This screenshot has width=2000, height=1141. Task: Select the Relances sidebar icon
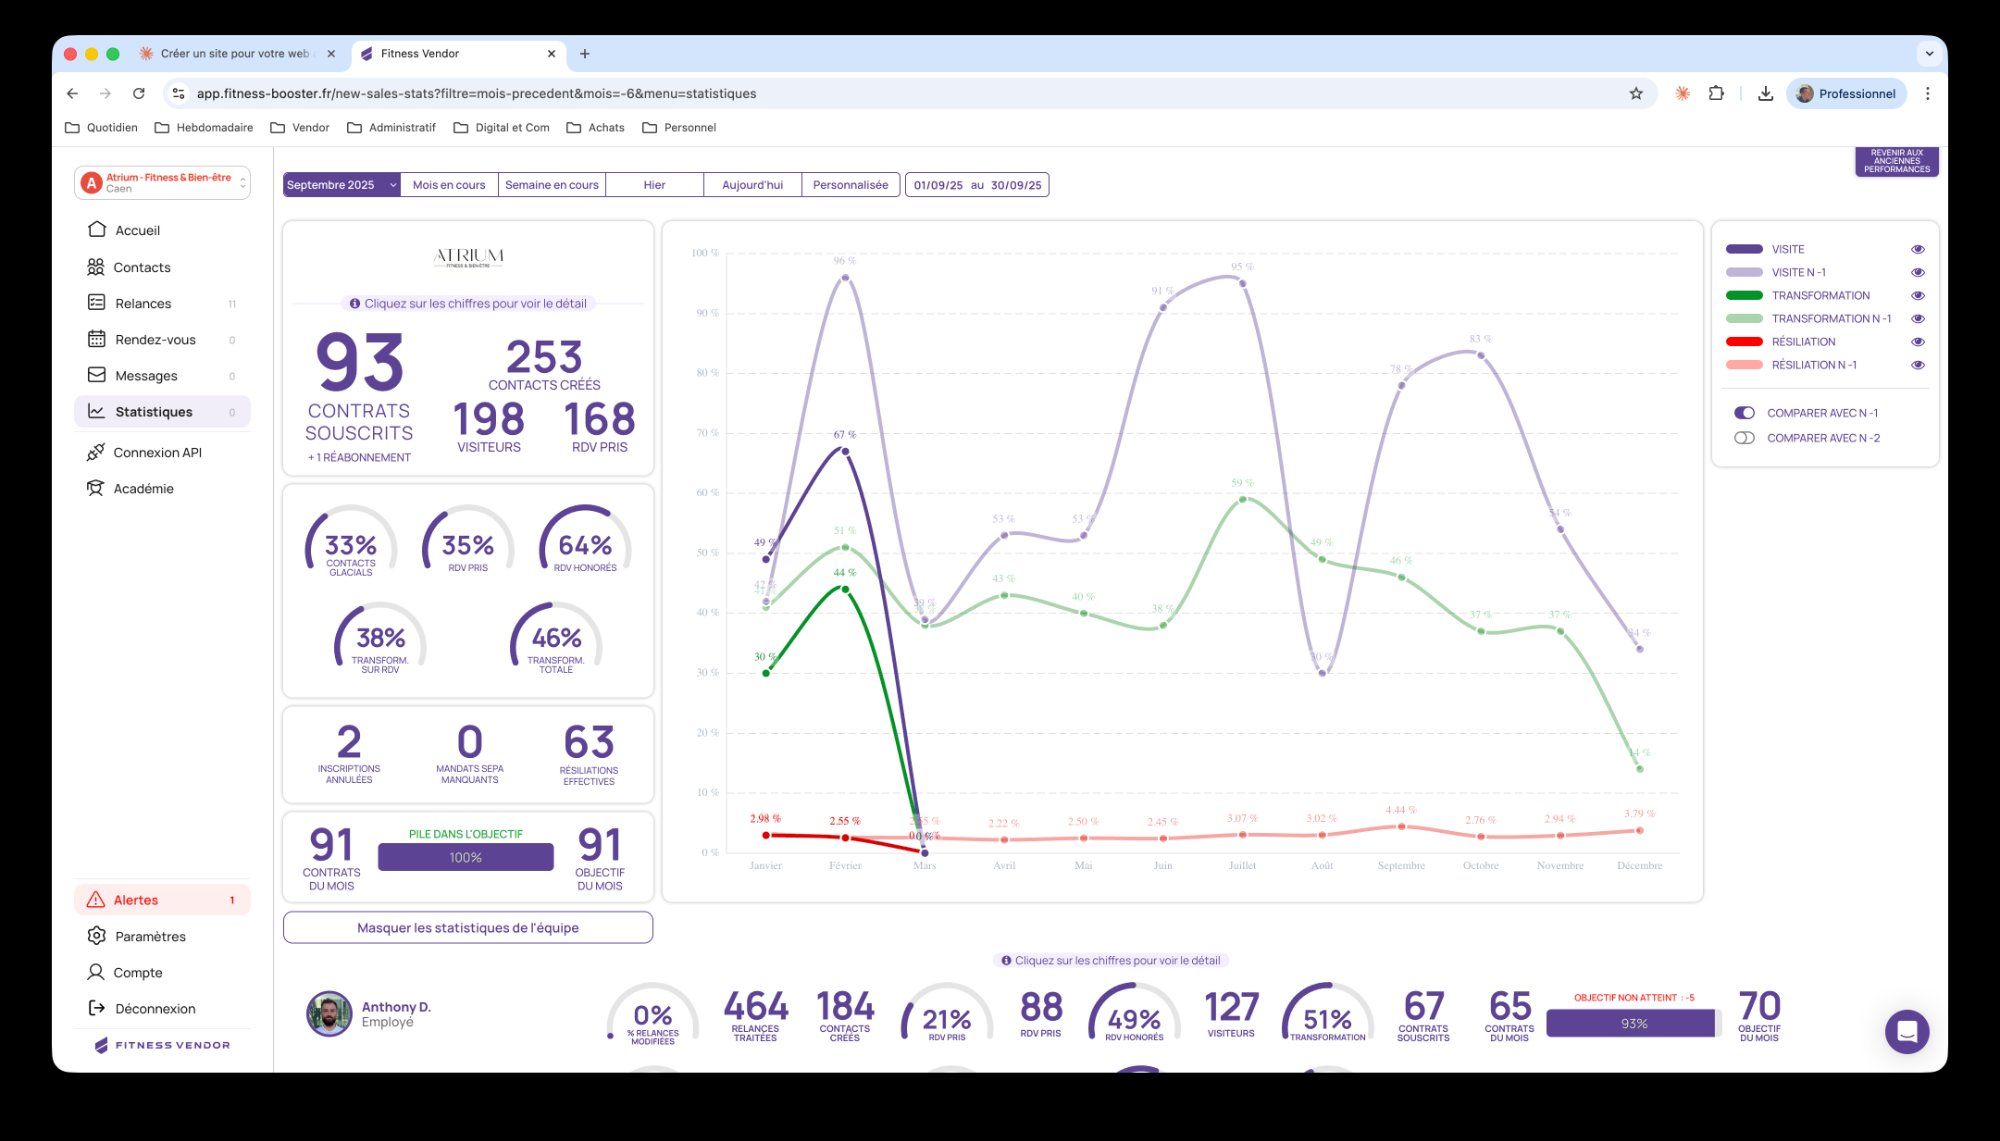pos(95,303)
